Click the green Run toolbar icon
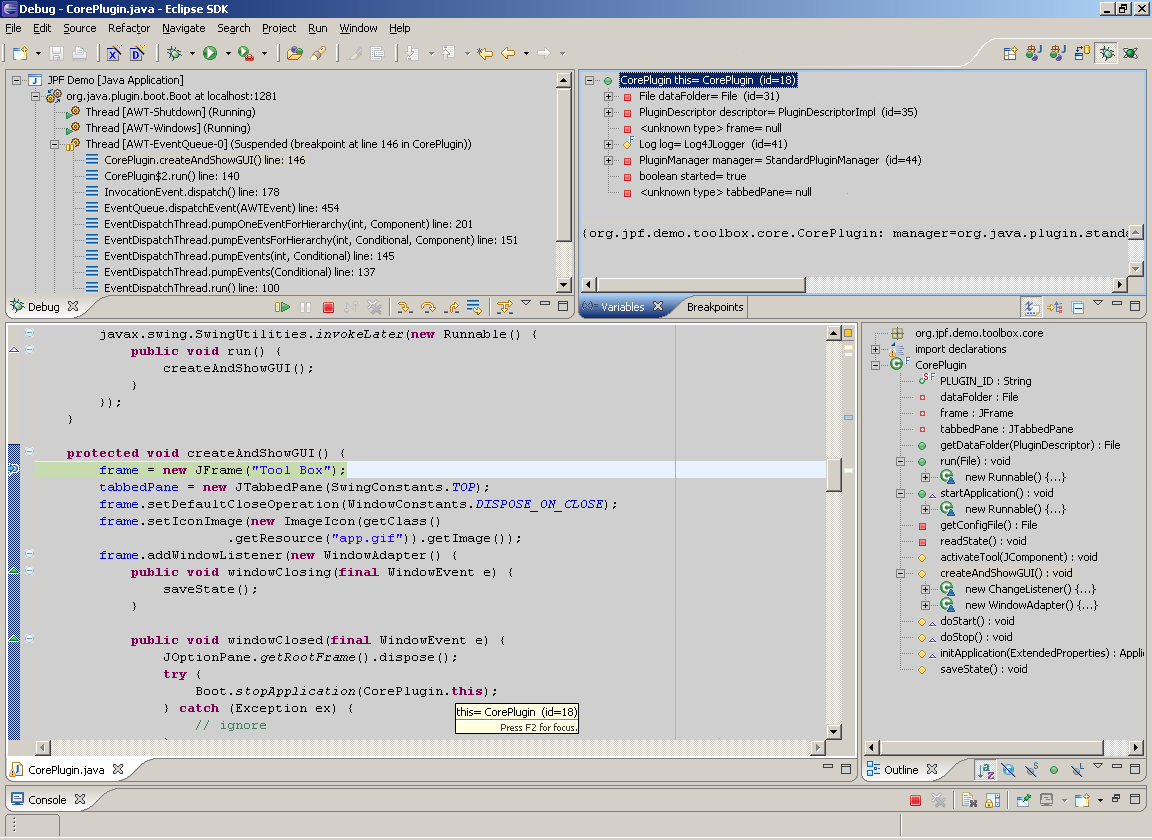The height and width of the screenshot is (840, 1152). (x=210, y=53)
